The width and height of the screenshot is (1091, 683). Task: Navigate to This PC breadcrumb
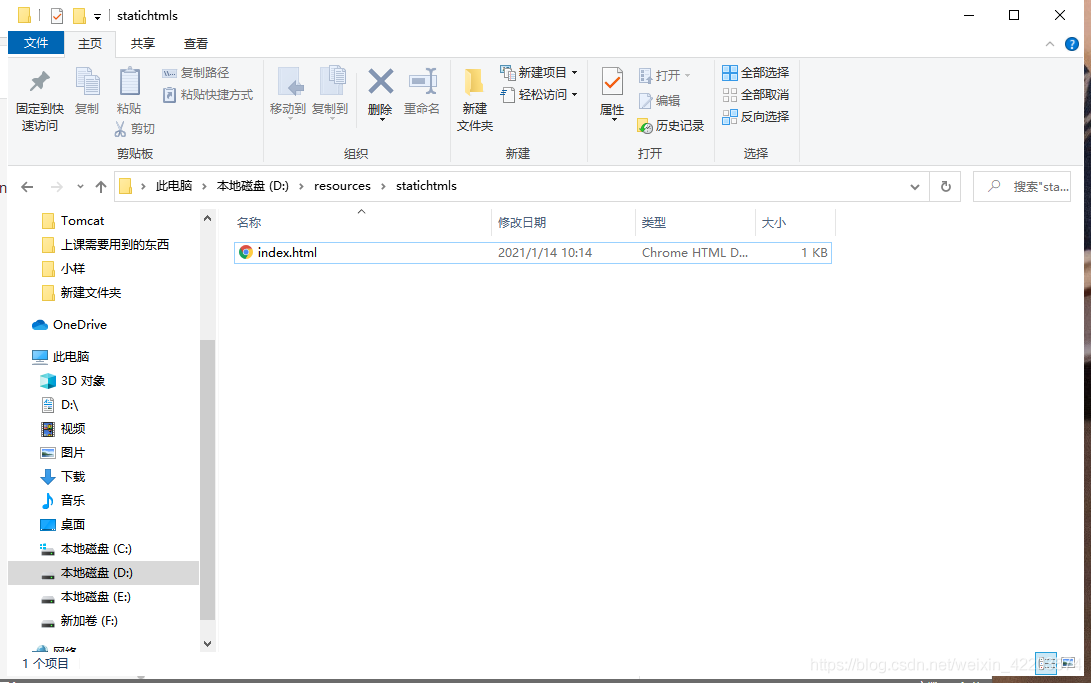pyautogui.click(x=174, y=186)
